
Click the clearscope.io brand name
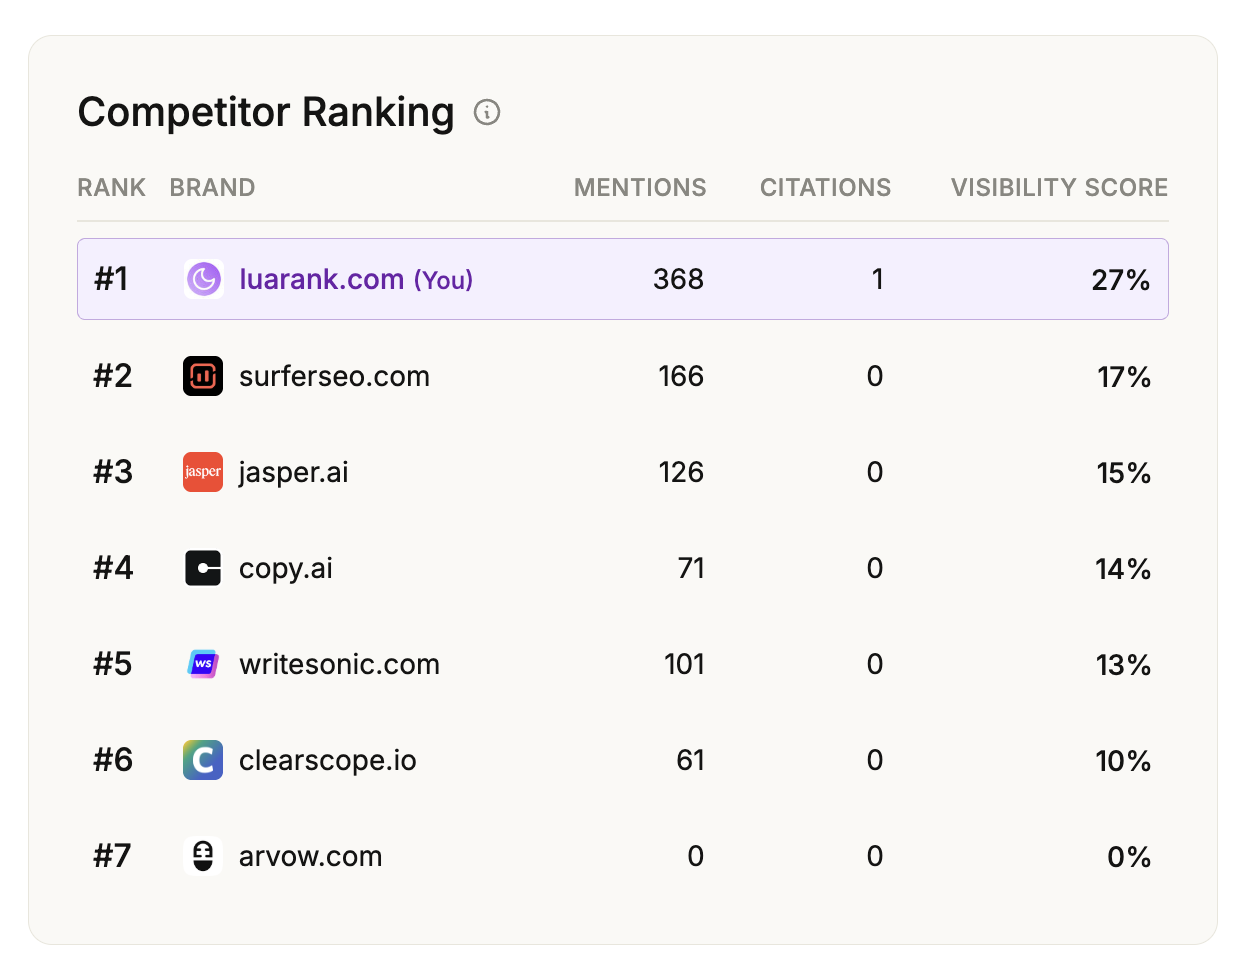coord(327,760)
